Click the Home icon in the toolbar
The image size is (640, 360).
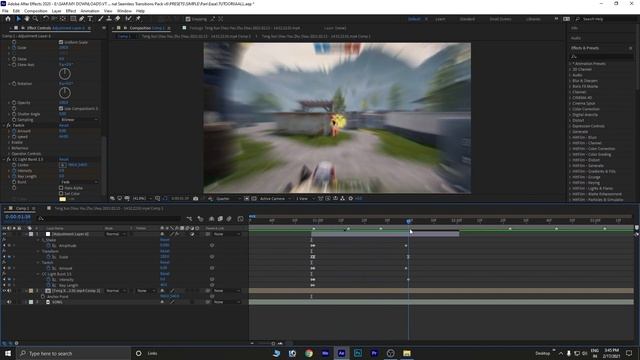pyautogui.click(x=8, y=19)
